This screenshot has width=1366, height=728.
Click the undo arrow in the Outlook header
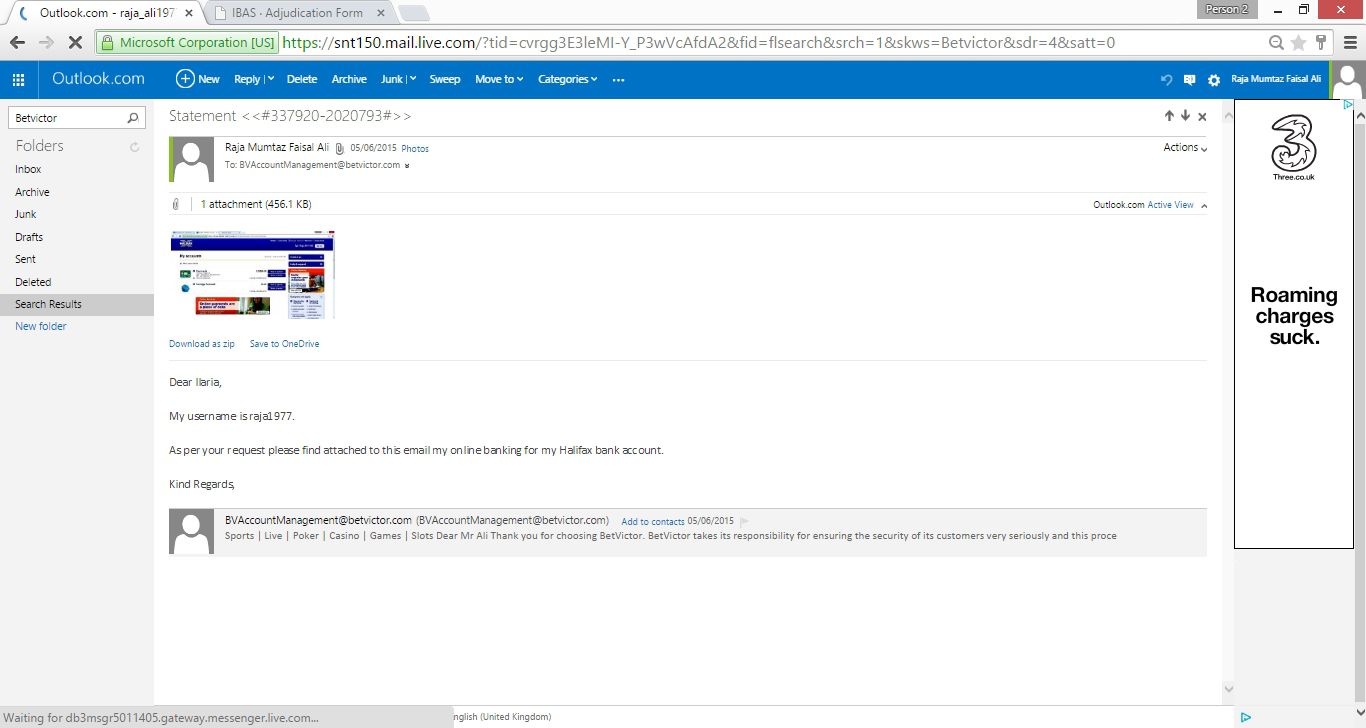tap(1166, 80)
